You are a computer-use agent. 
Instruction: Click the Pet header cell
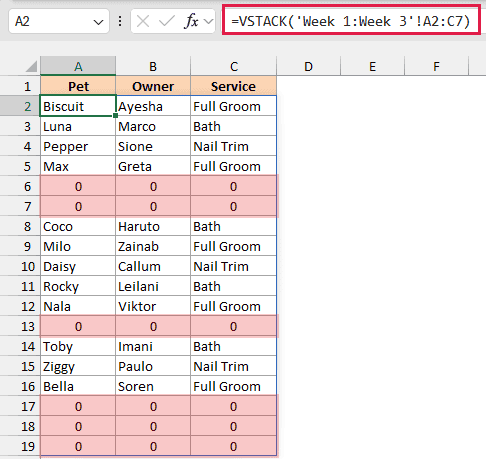pyautogui.click(x=78, y=86)
